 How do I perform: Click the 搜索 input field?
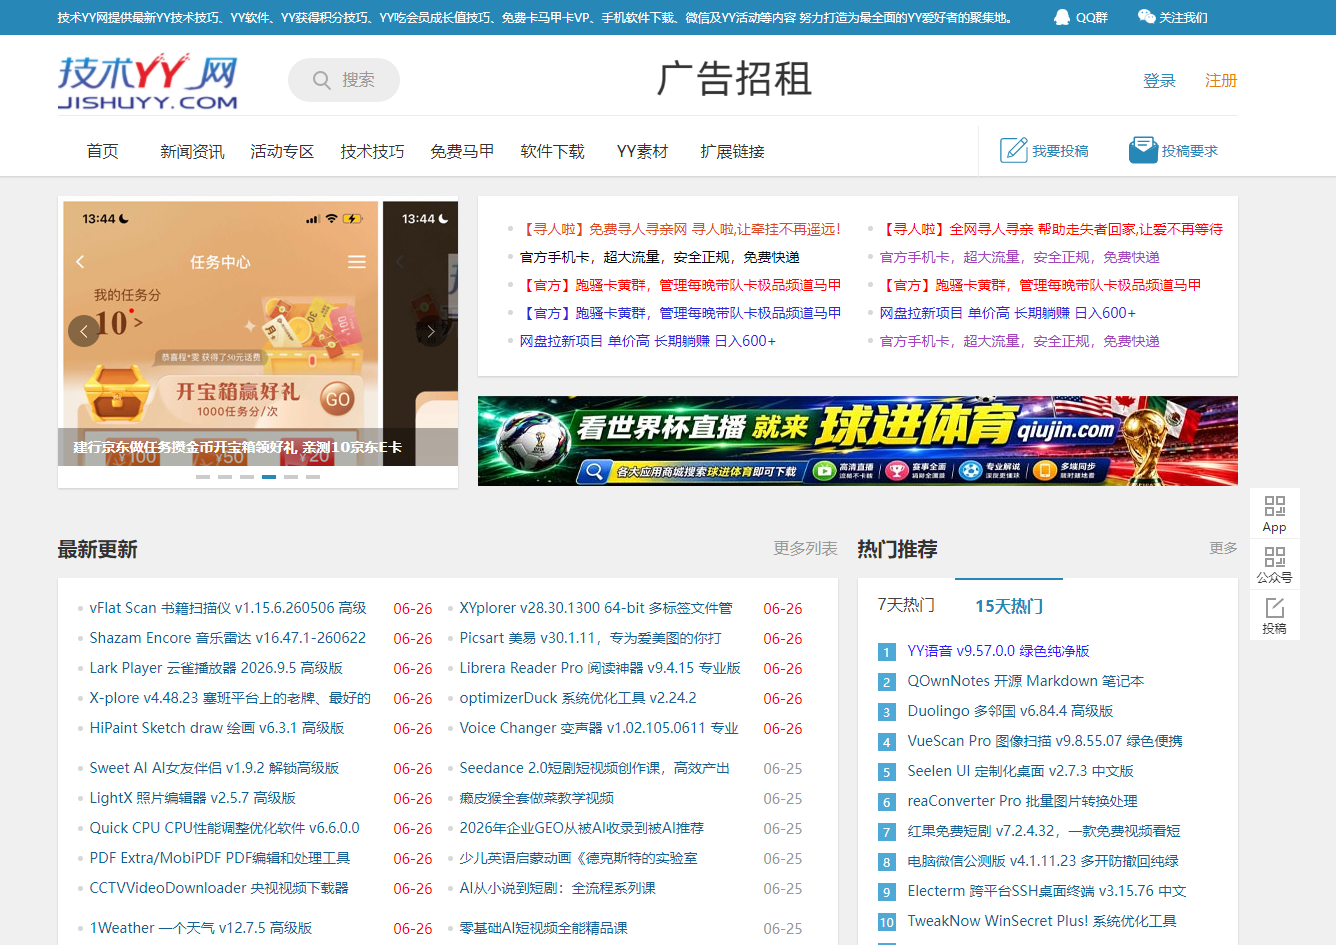click(344, 80)
